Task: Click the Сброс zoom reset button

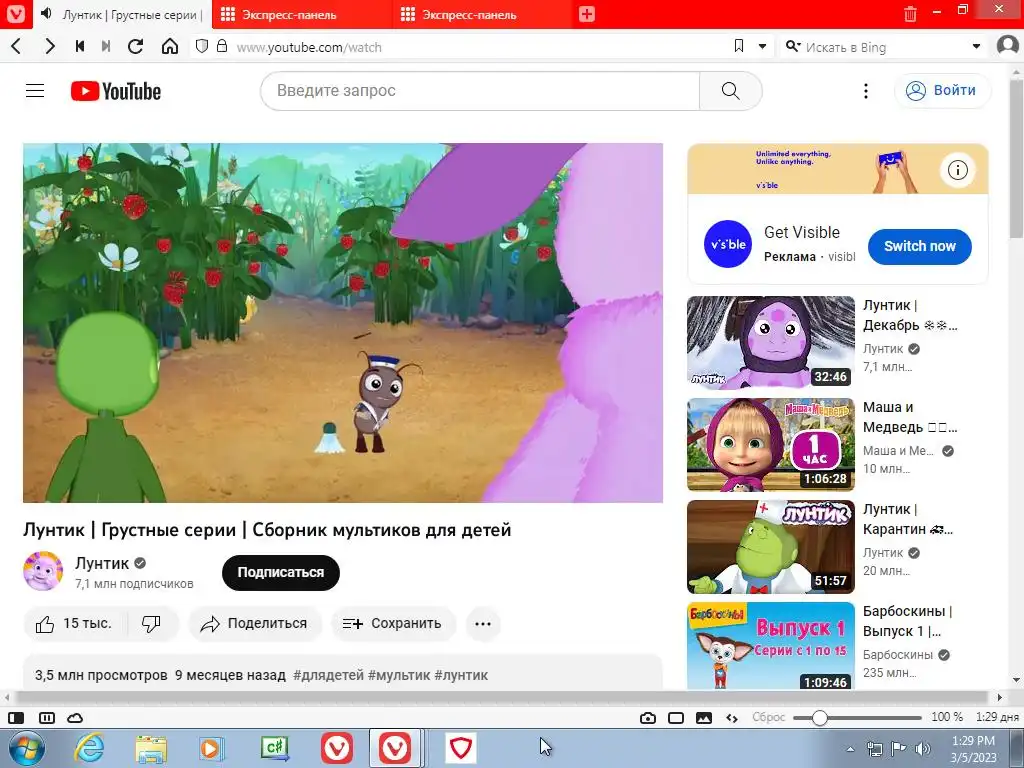Action: pyautogui.click(x=768, y=717)
